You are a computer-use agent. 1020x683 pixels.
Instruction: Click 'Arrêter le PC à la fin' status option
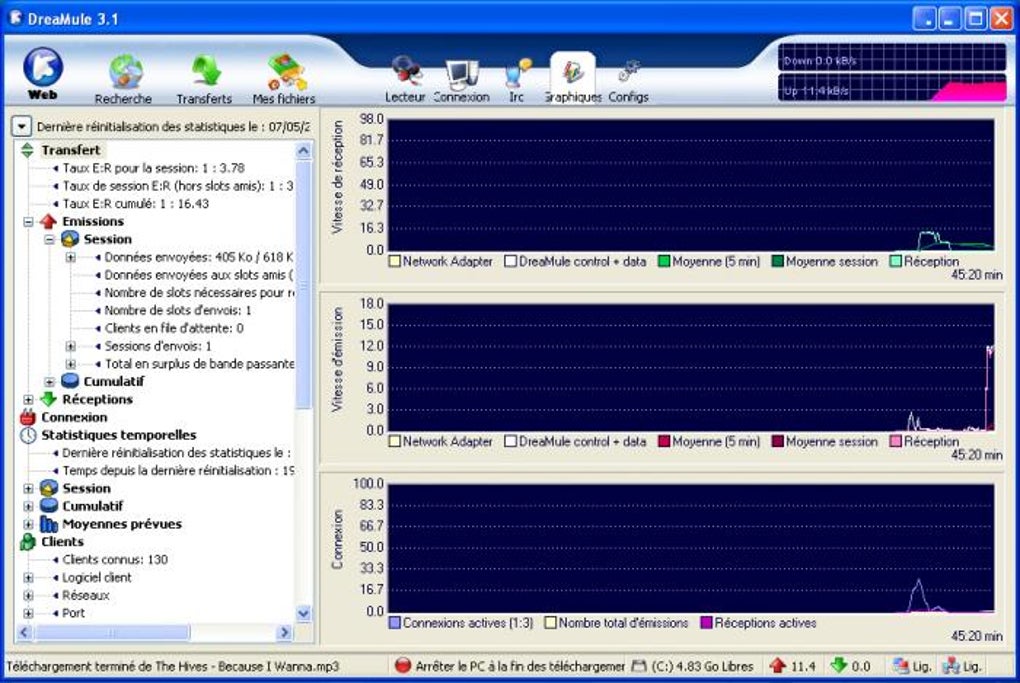pyautogui.click(x=520, y=666)
